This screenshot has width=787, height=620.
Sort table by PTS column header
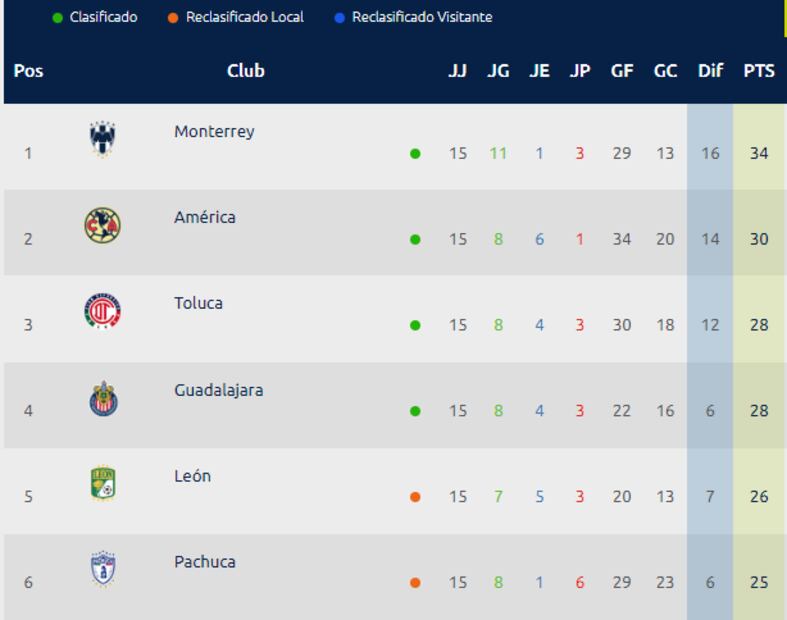pyautogui.click(x=759, y=71)
